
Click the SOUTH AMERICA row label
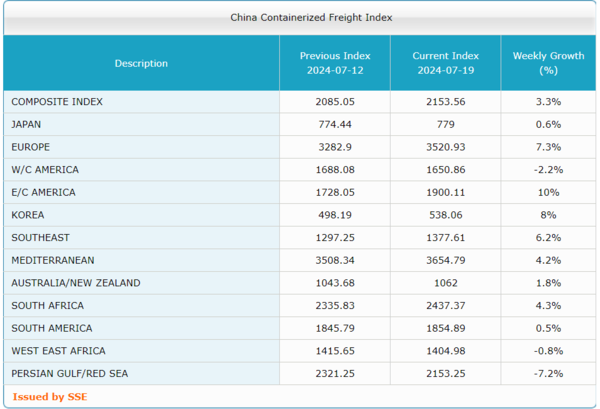click(52, 328)
